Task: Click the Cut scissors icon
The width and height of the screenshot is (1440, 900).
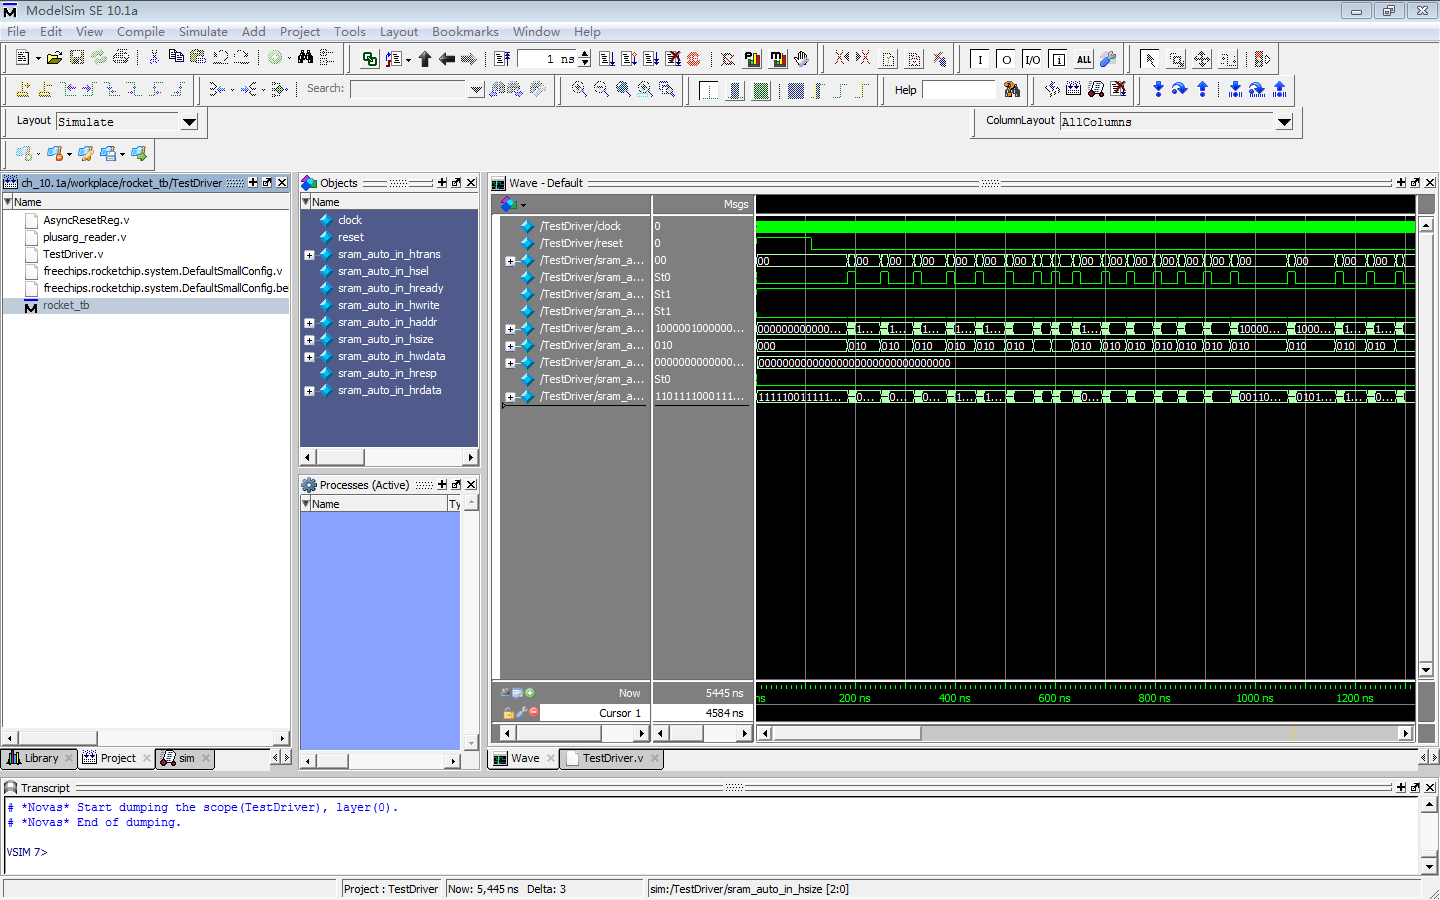Action: coord(154,58)
